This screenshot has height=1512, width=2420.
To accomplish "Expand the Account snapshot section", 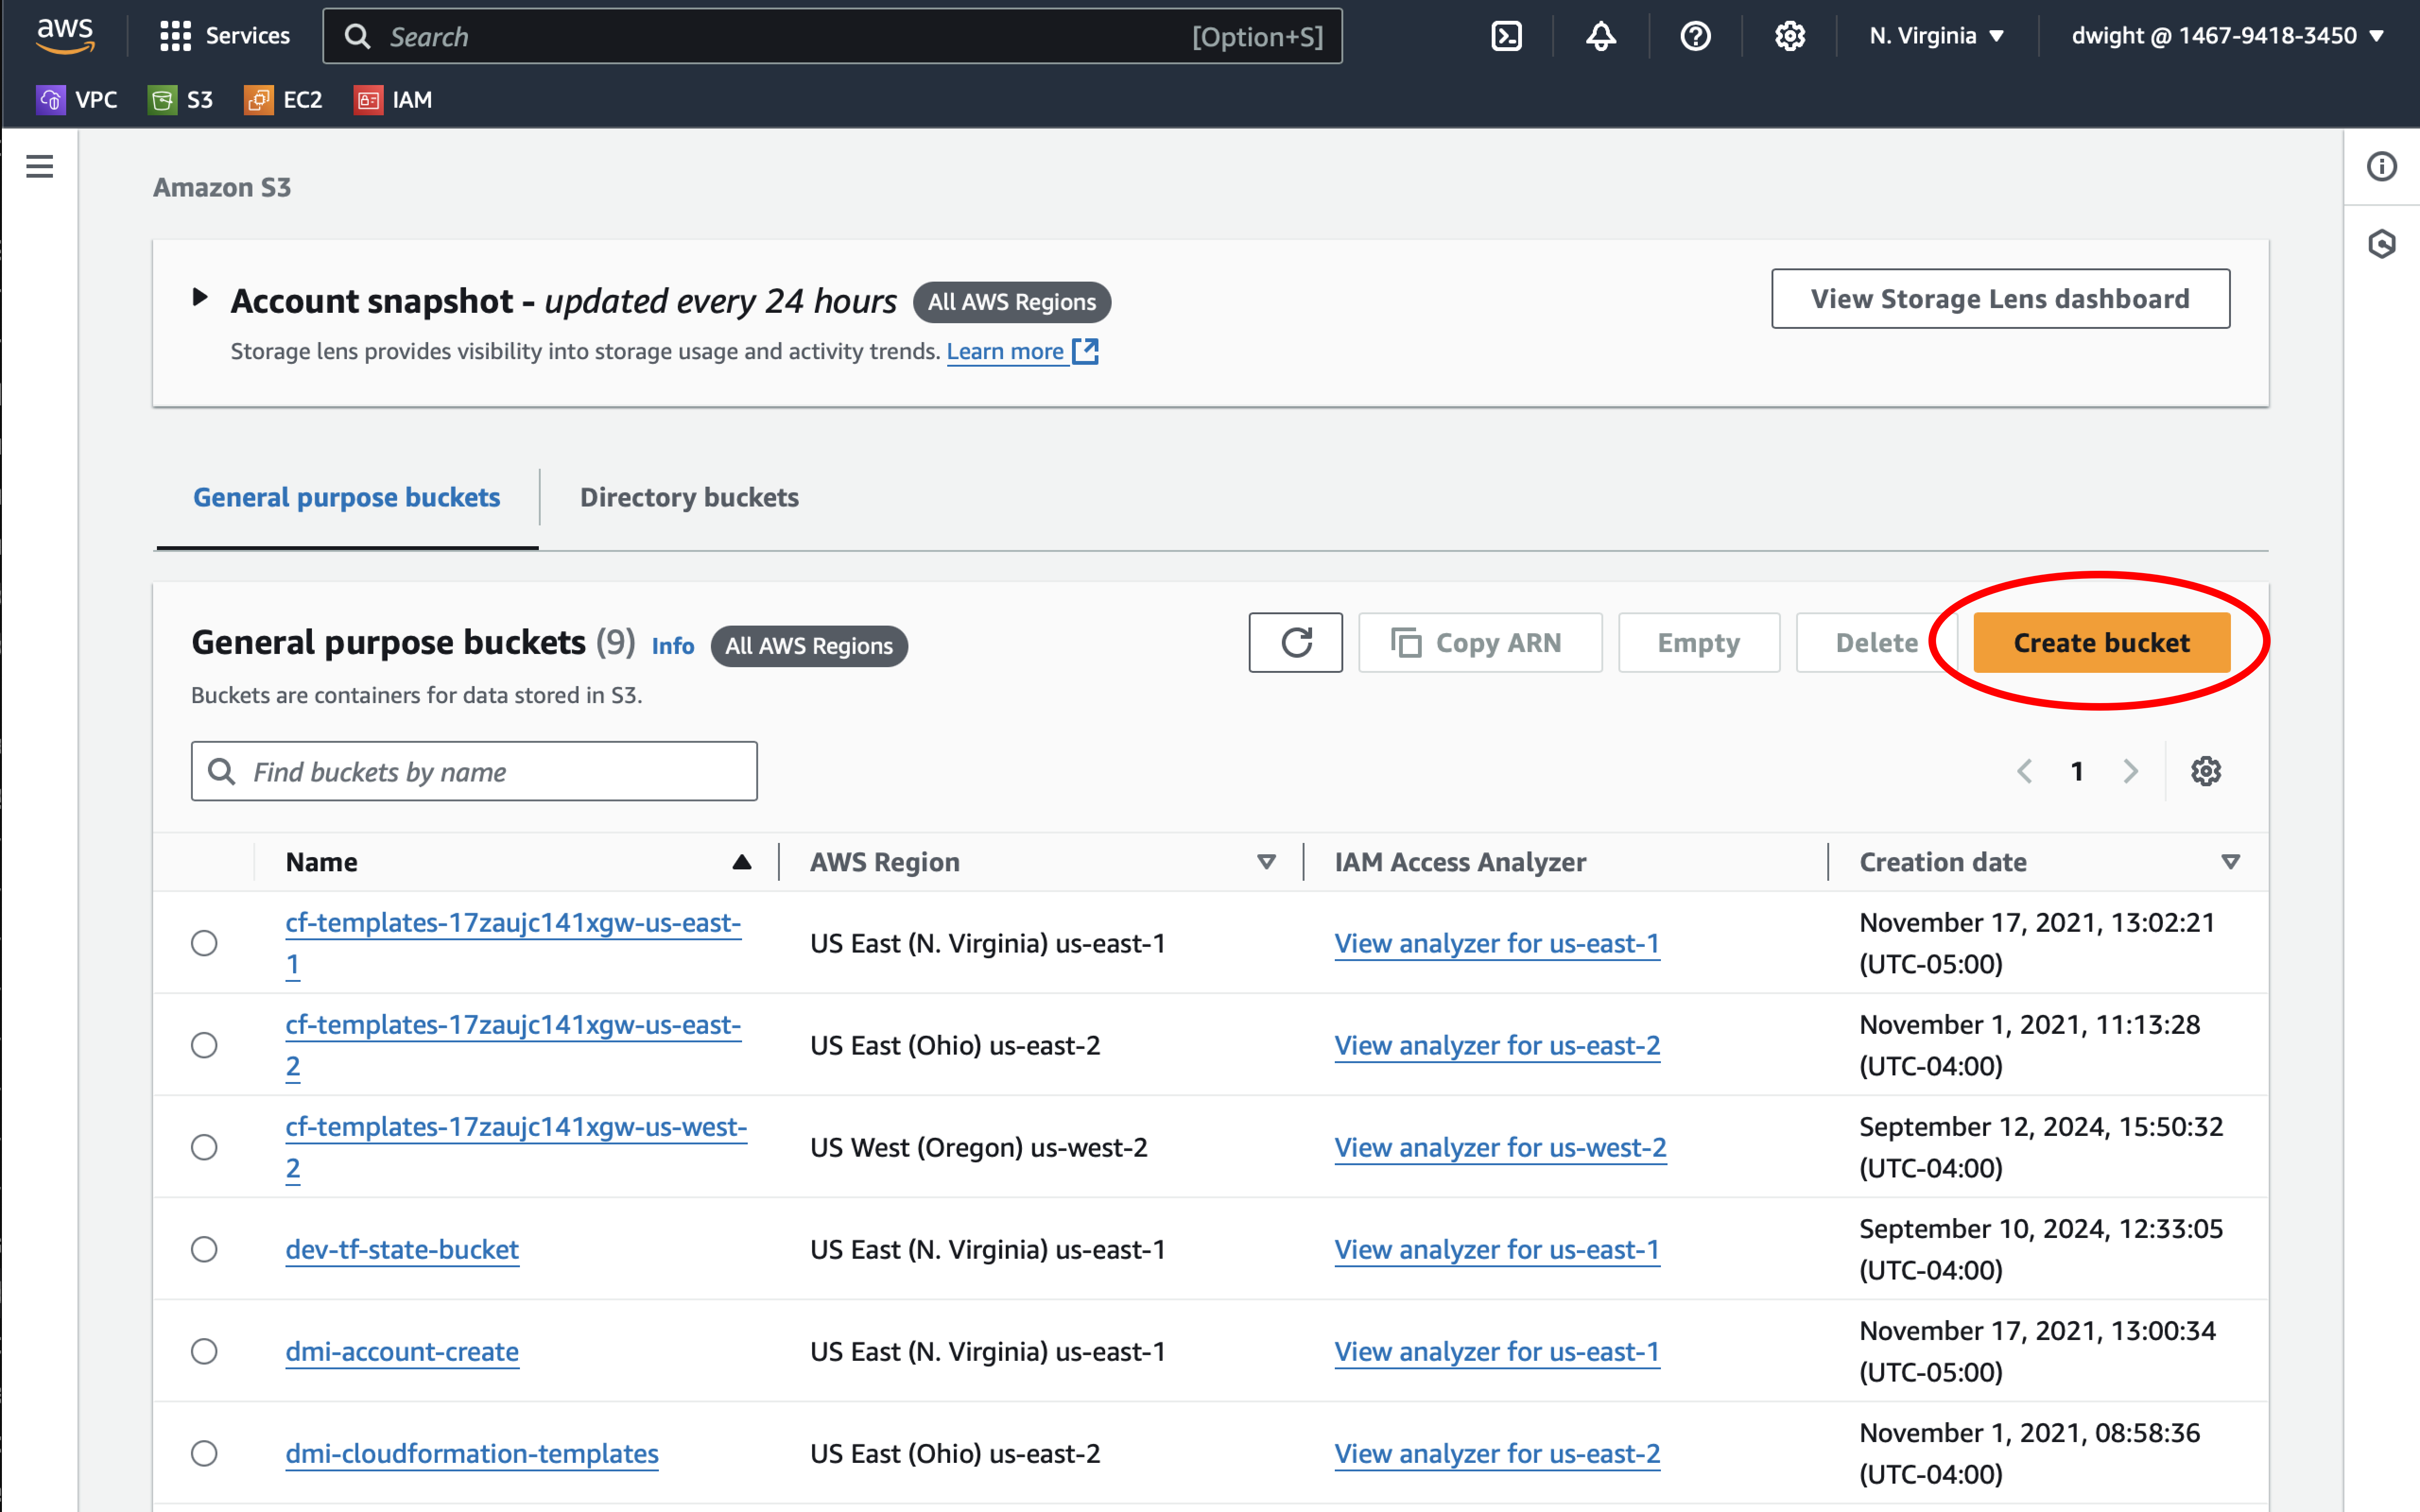I will click(200, 298).
